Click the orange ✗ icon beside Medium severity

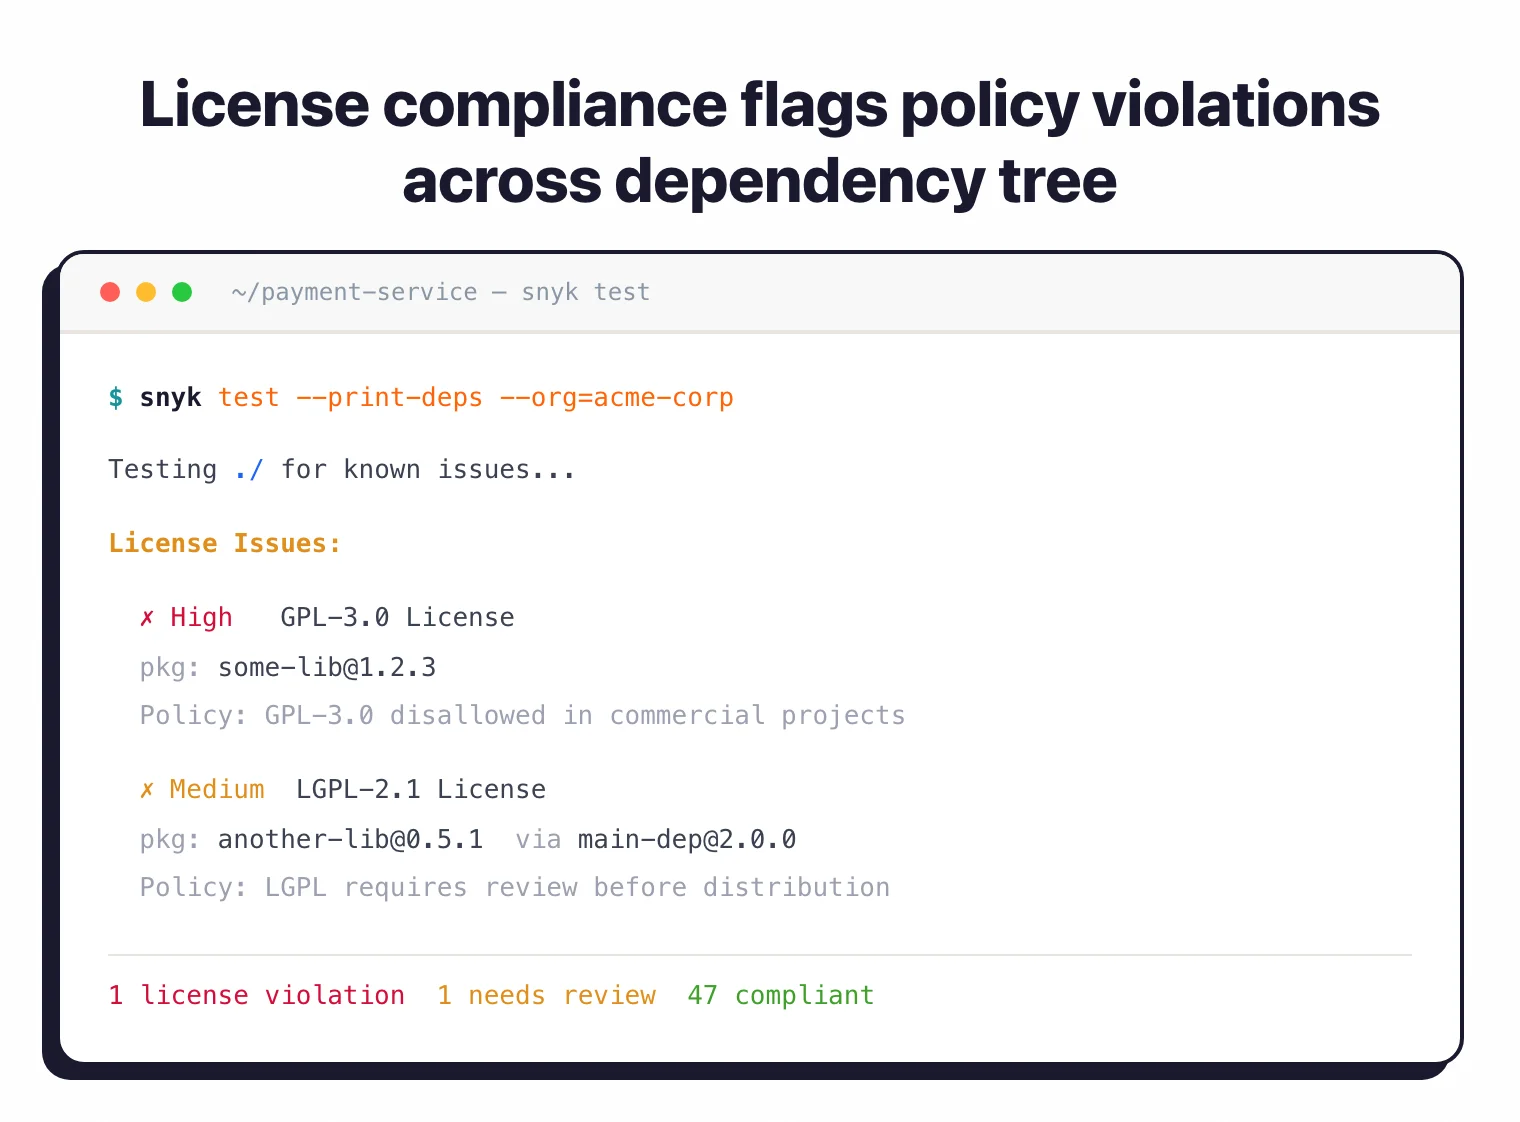147,789
